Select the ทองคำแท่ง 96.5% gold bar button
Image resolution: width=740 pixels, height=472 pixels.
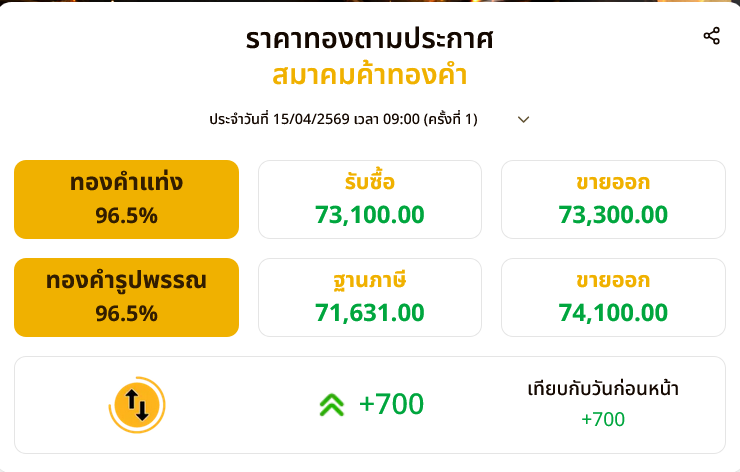[x=126, y=199]
